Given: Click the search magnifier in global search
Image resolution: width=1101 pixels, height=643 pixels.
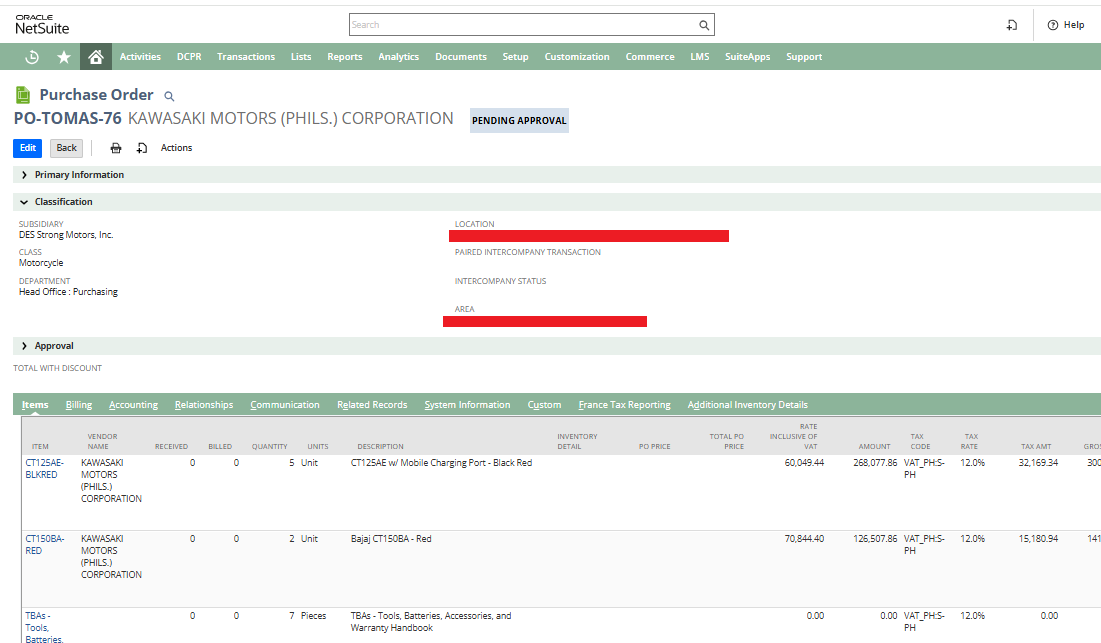Looking at the screenshot, I should [x=704, y=25].
